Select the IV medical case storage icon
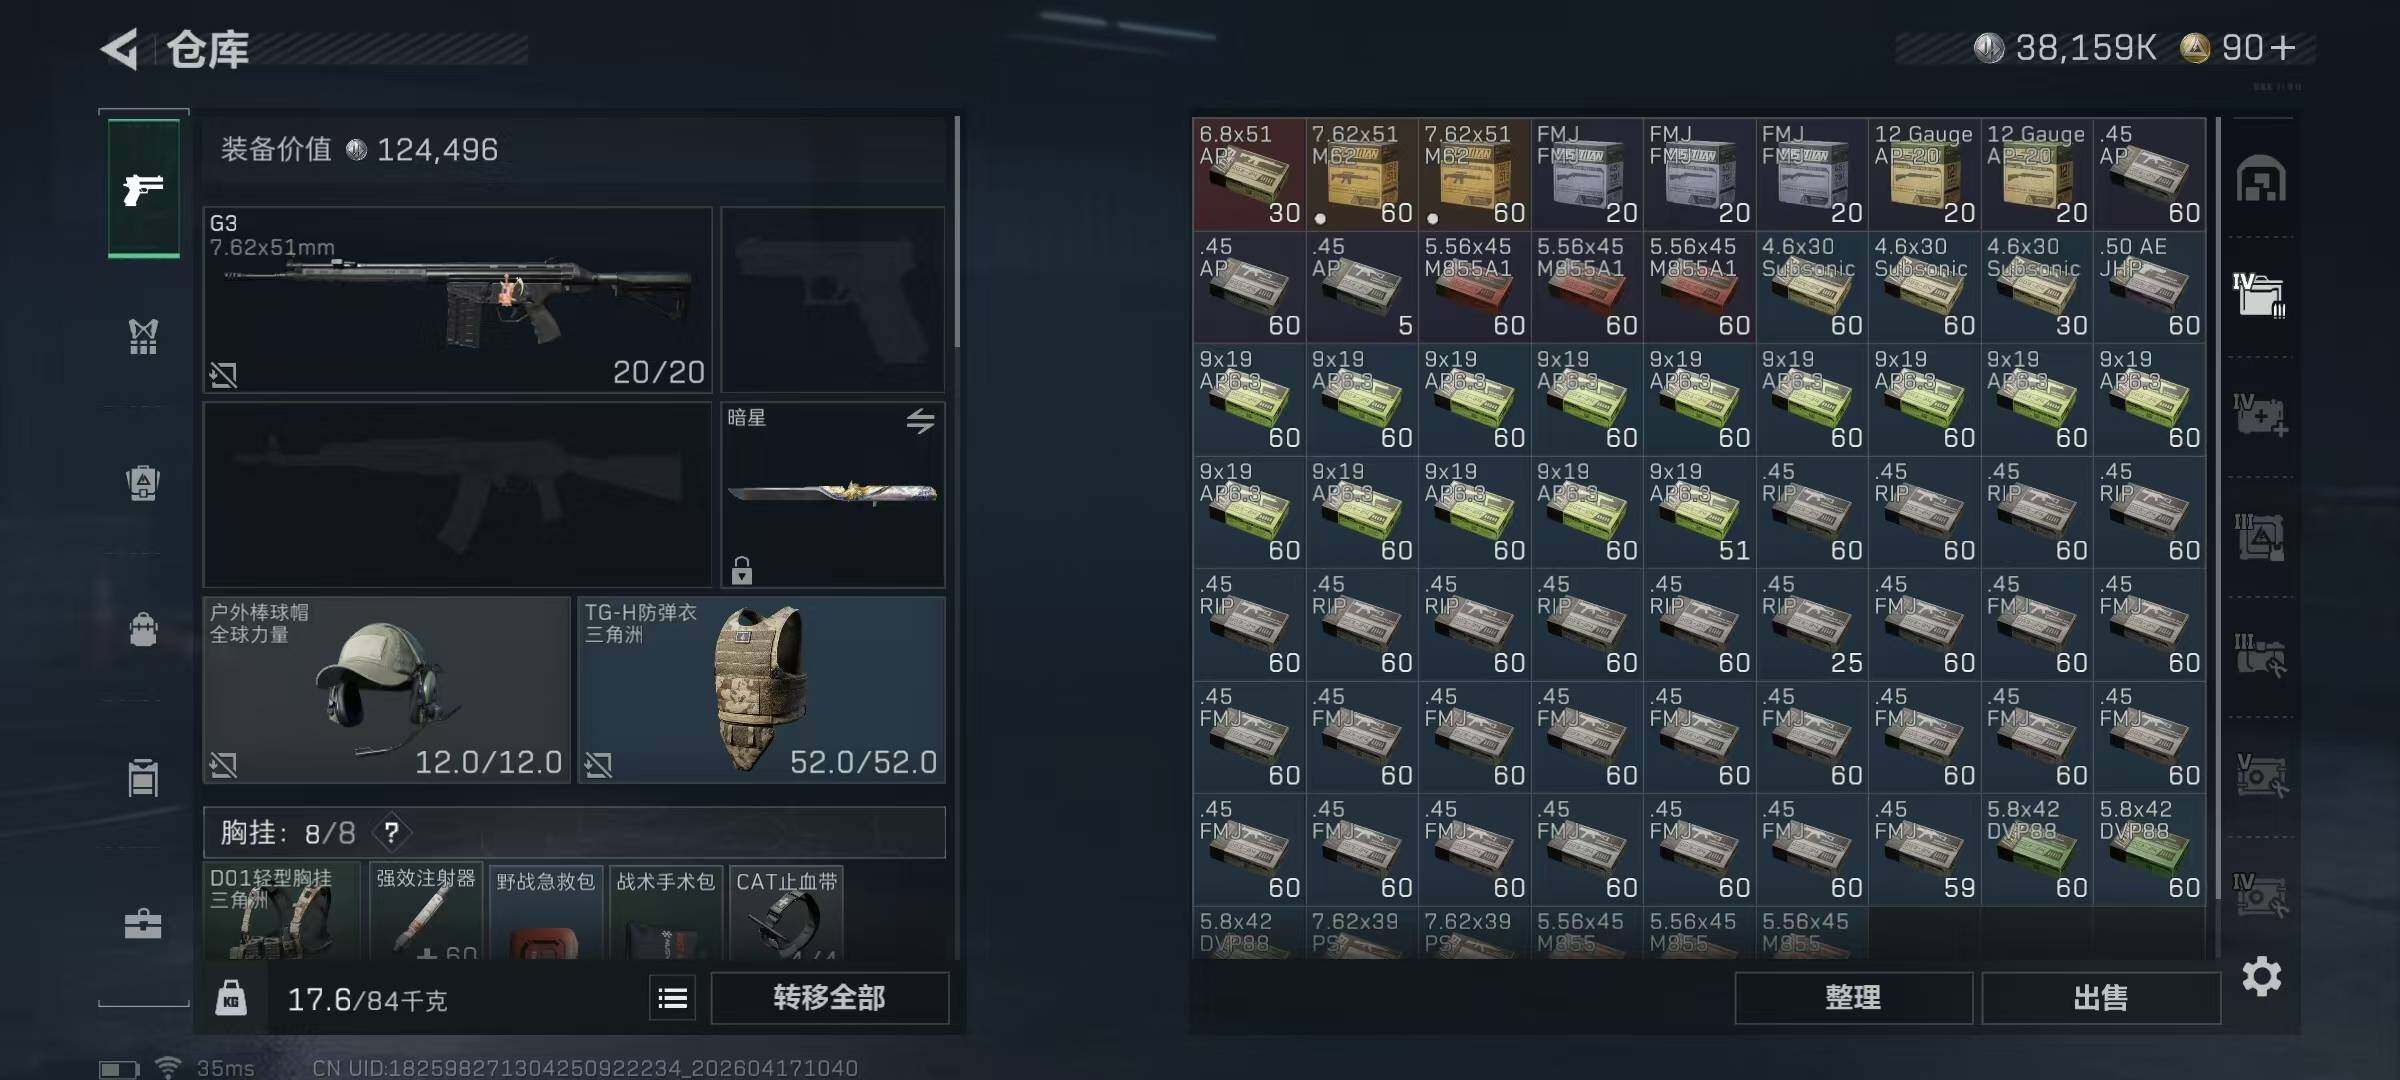Screen dimensions: 2400x1080 point(2260,414)
